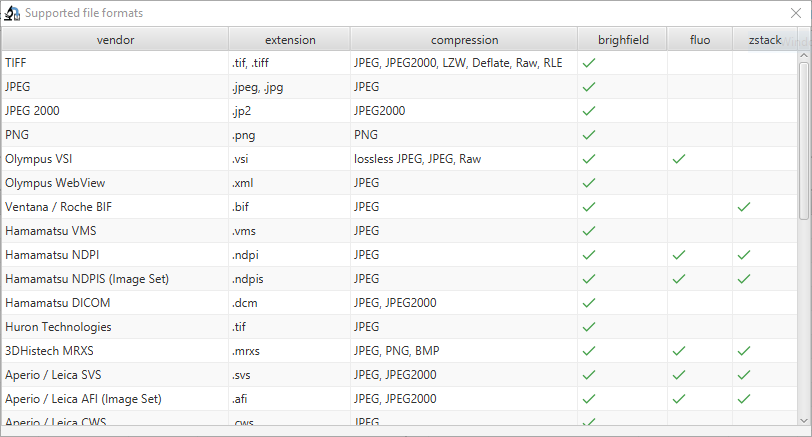Click the zstack checkmark for Ventana / Roche BIF
The height and width of the screenshot is (437, 812).
coord(743,207)
